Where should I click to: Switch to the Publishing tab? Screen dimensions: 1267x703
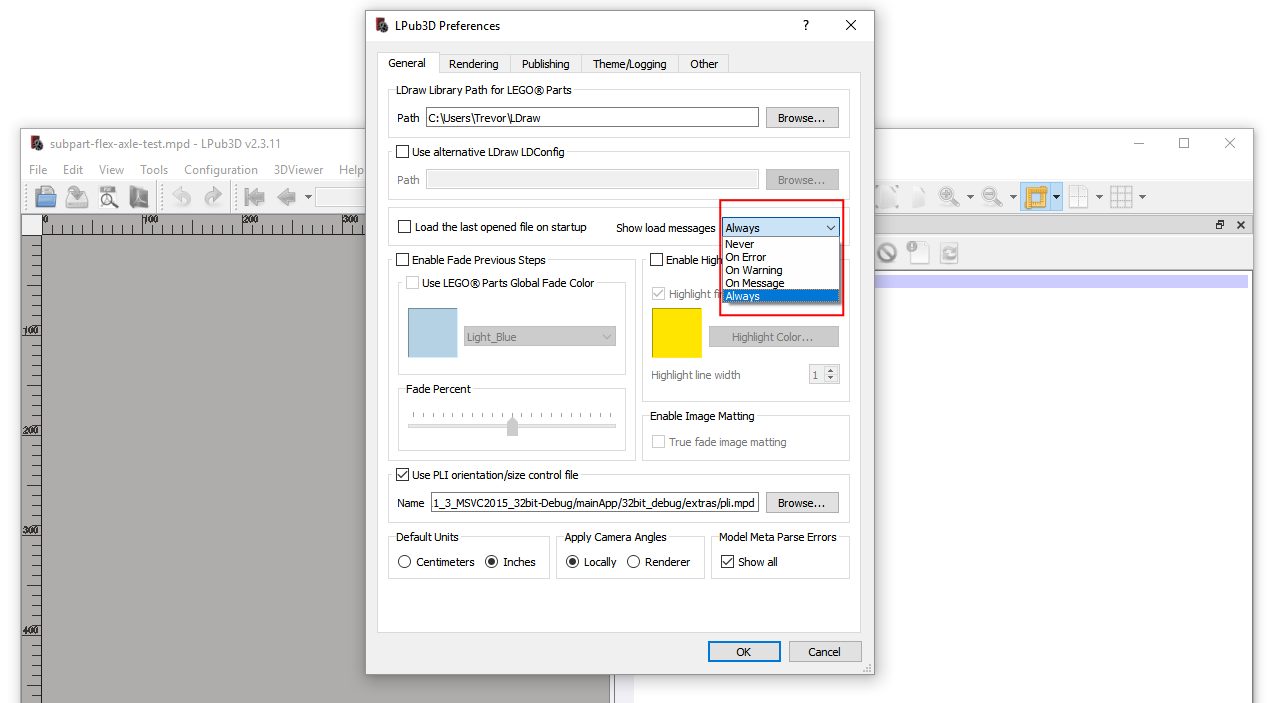pos(545,63)
